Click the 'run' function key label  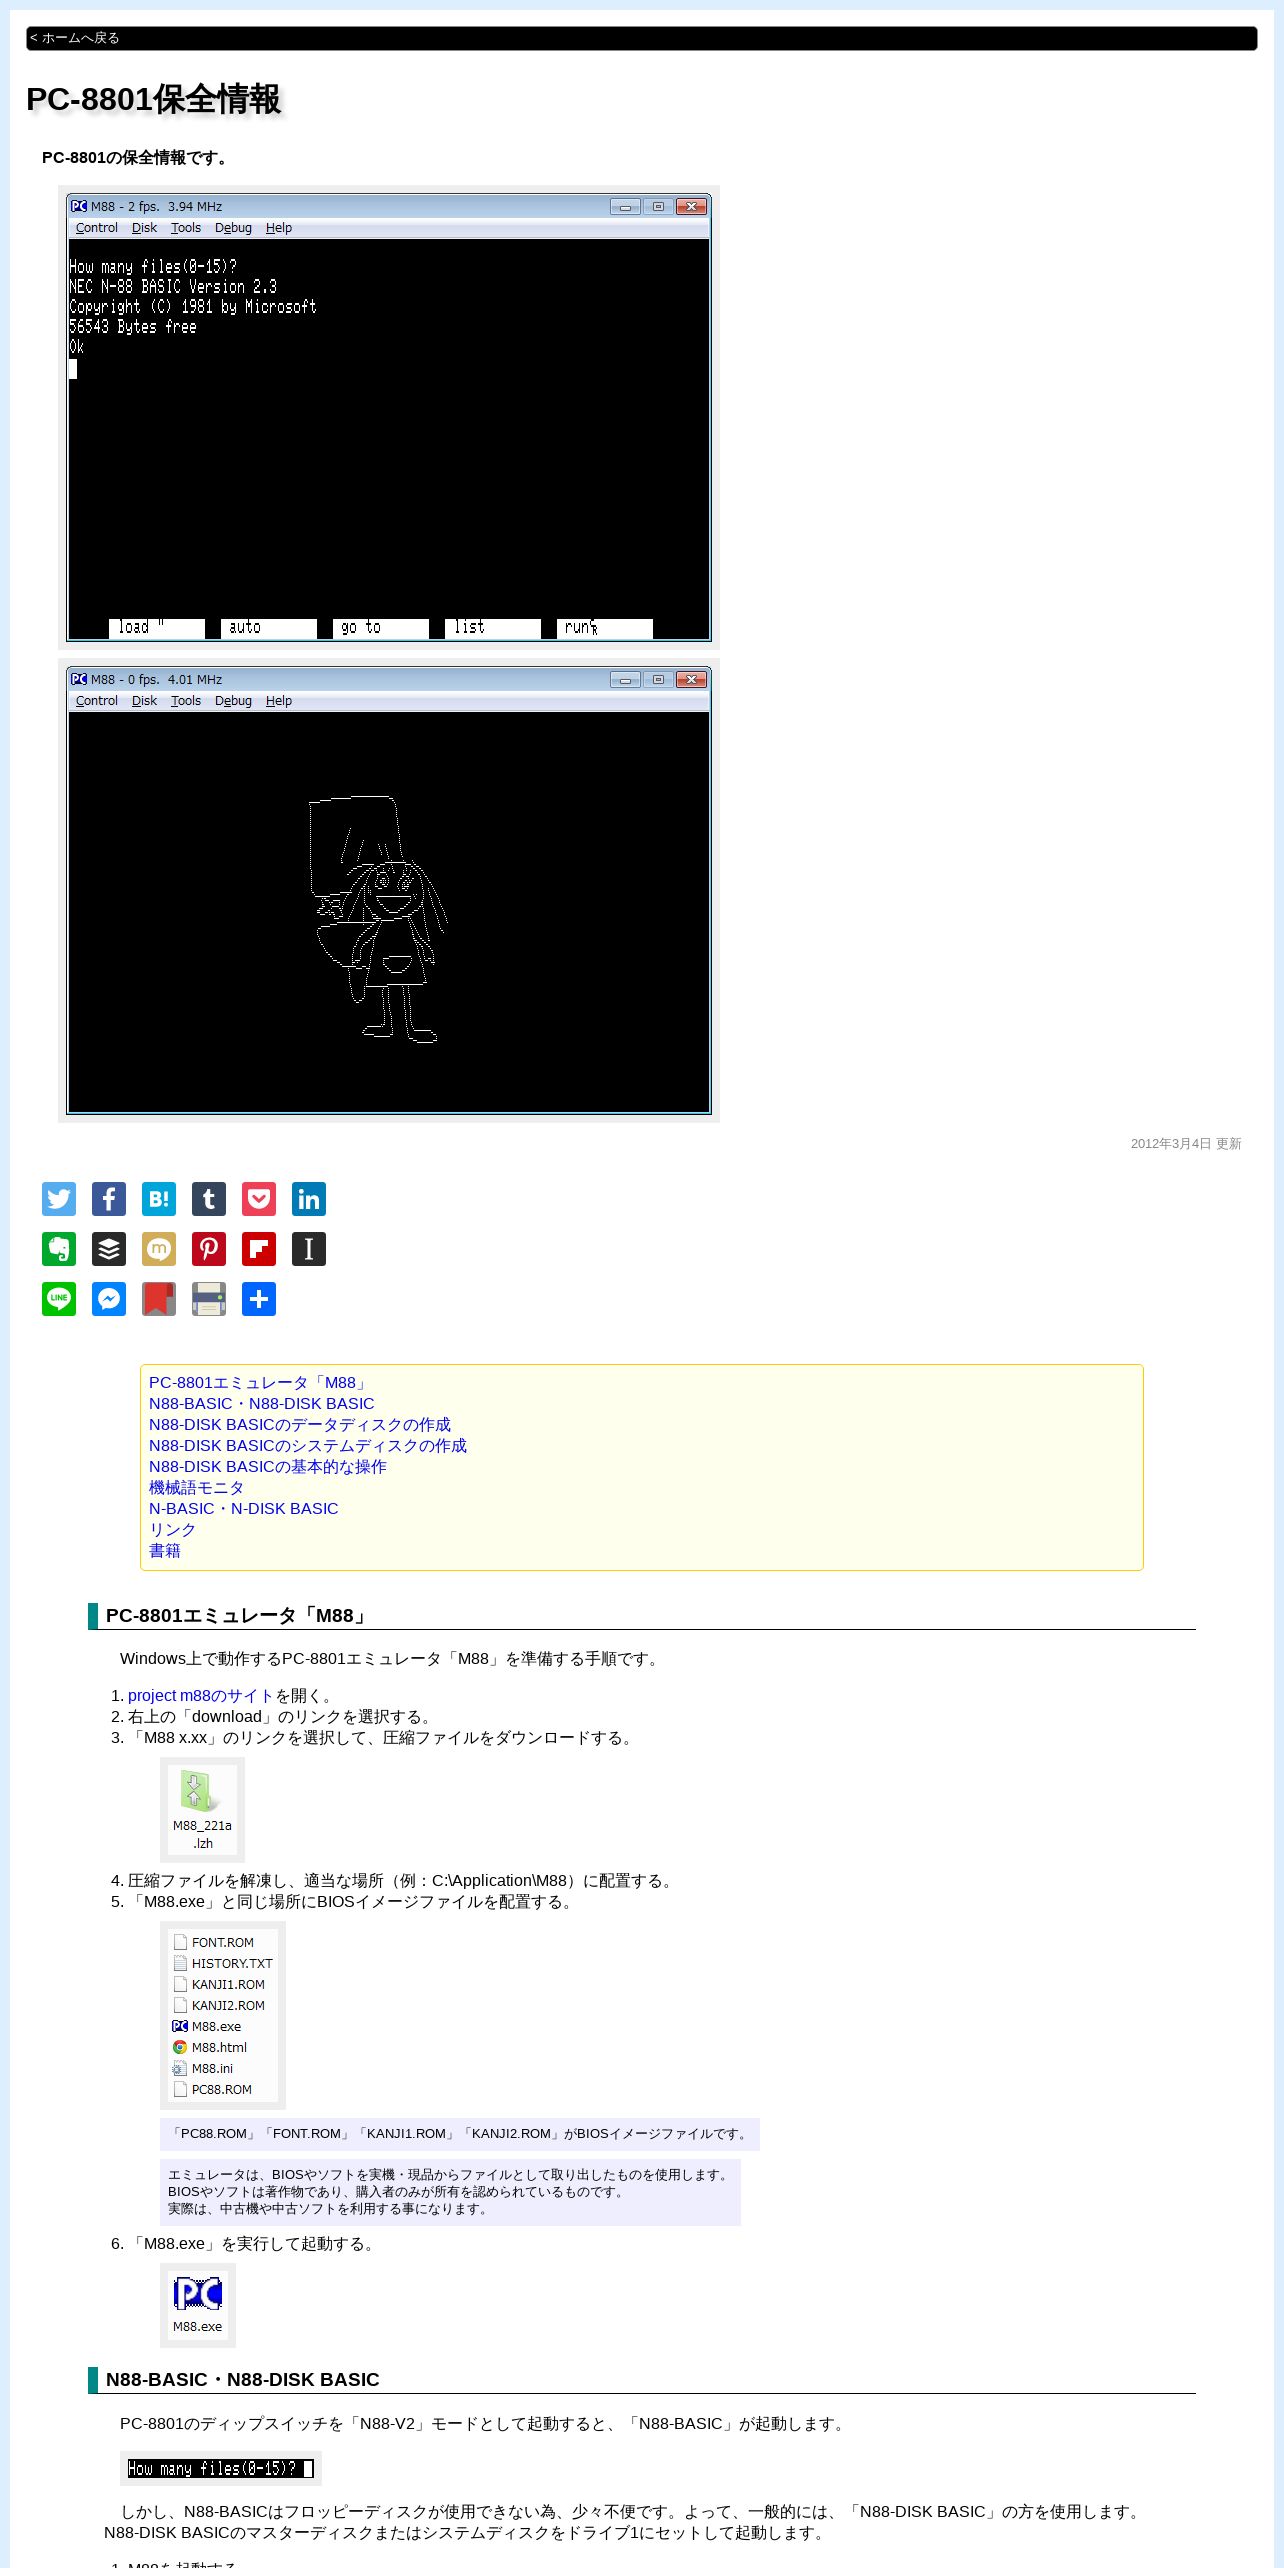coord(605,628)
